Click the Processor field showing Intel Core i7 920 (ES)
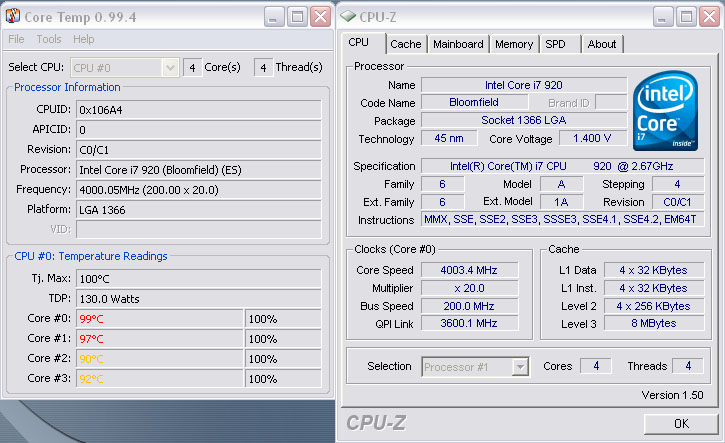 pyautogui.click(x=198, y=170)
